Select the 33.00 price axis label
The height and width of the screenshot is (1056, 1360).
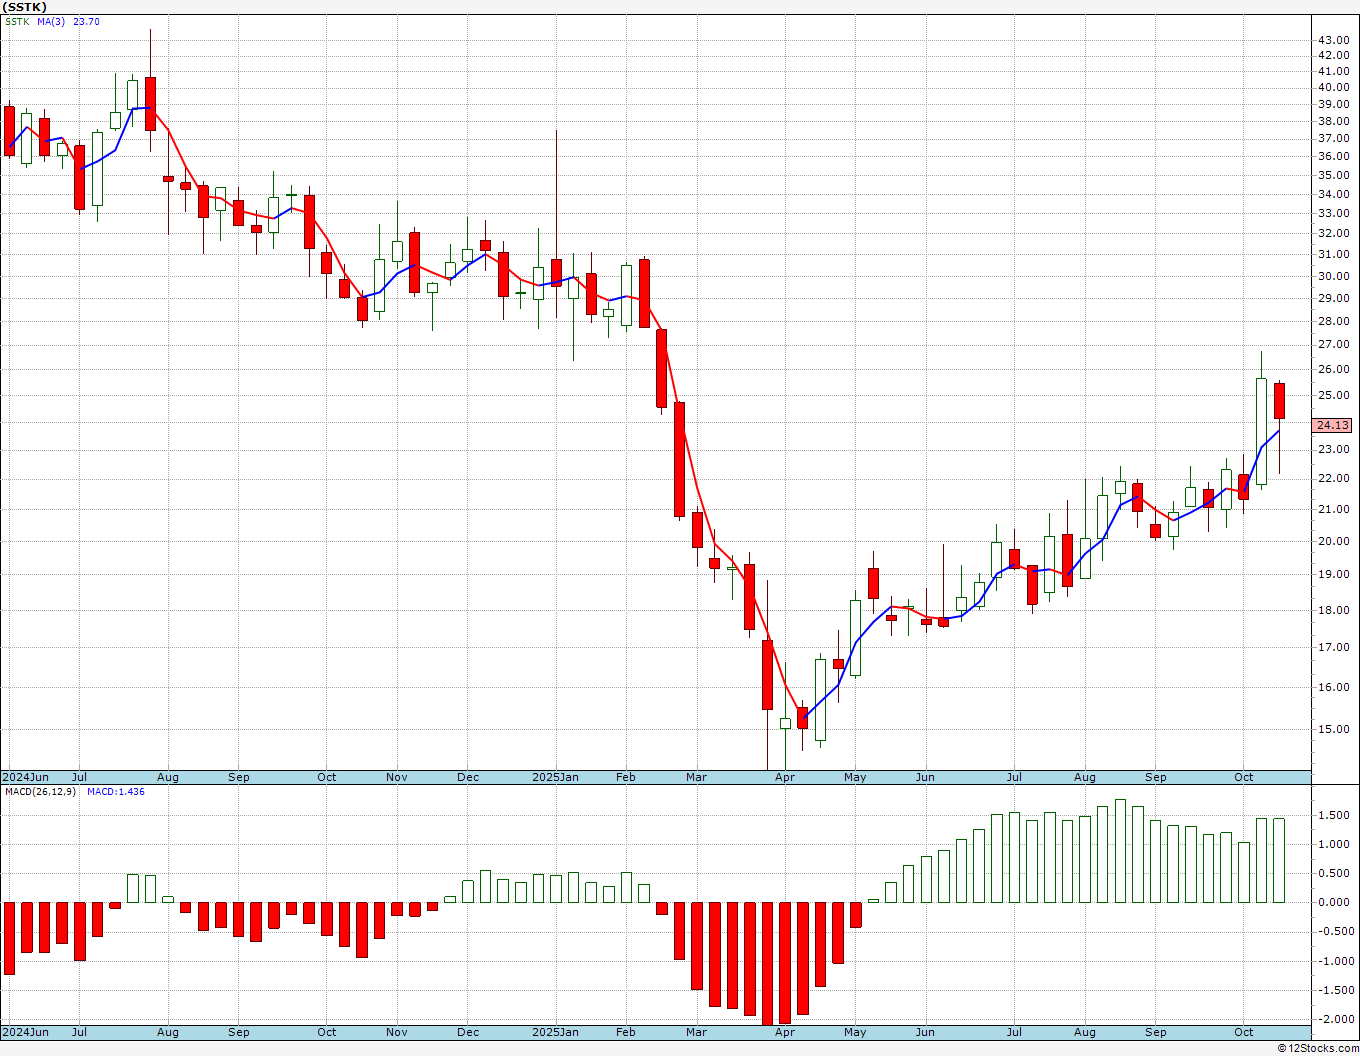[x=1333, y=213]
